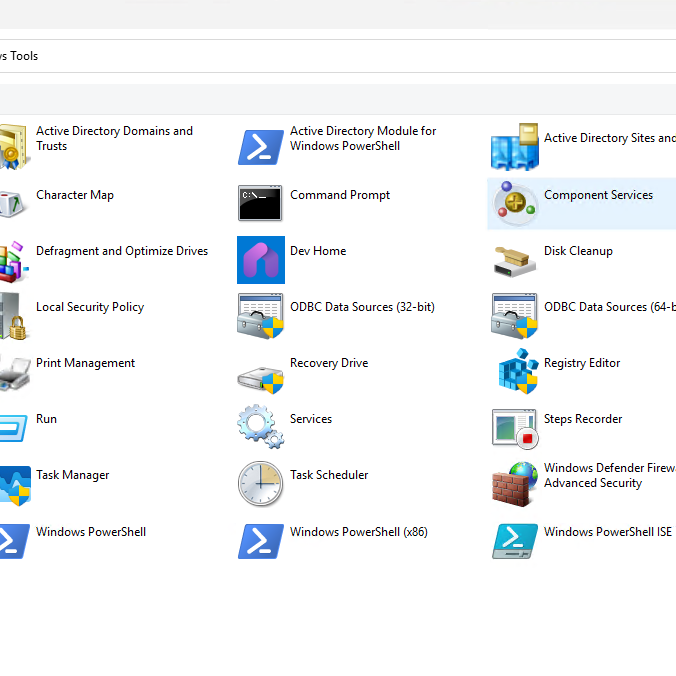Launch the Windows PowerShell icon
Image resolution: width=676 pixels, height=676 pixels.
click(x=14, y=541)
